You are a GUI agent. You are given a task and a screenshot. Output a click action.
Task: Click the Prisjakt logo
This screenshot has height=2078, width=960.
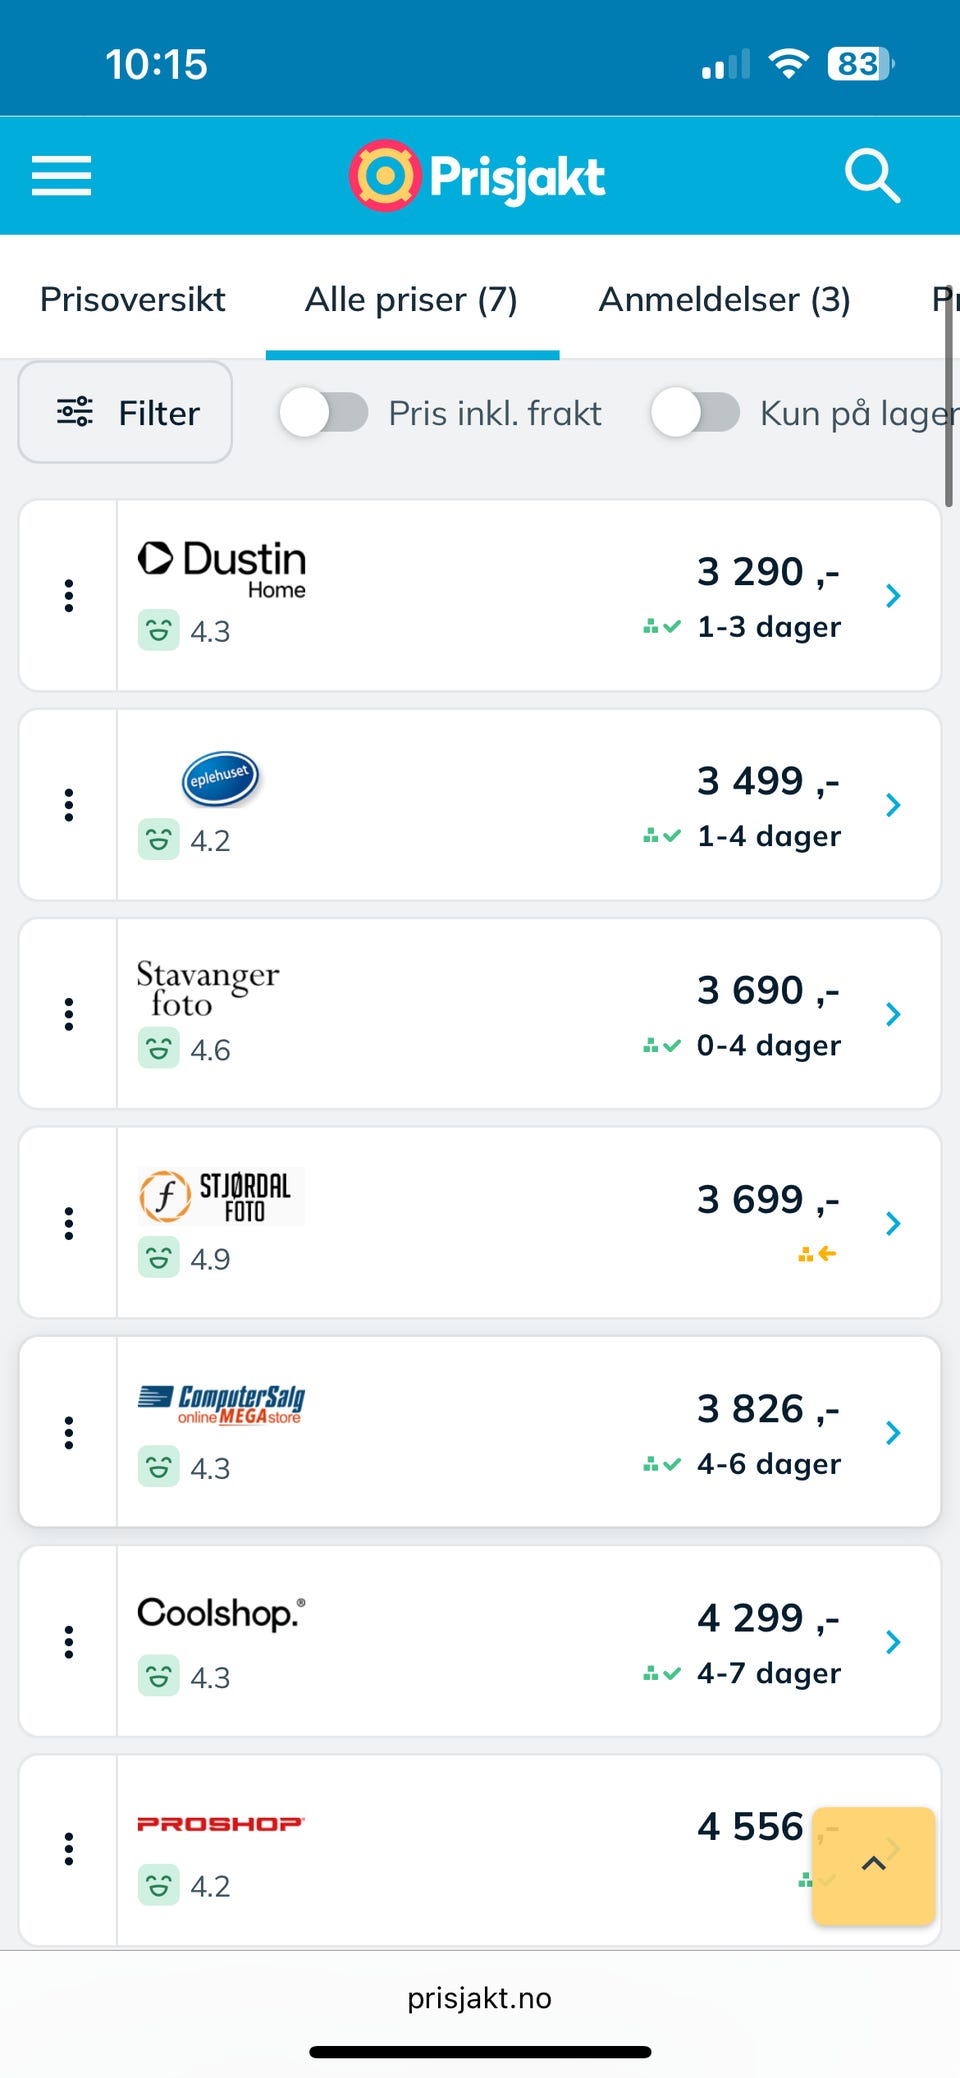(478, 176)
